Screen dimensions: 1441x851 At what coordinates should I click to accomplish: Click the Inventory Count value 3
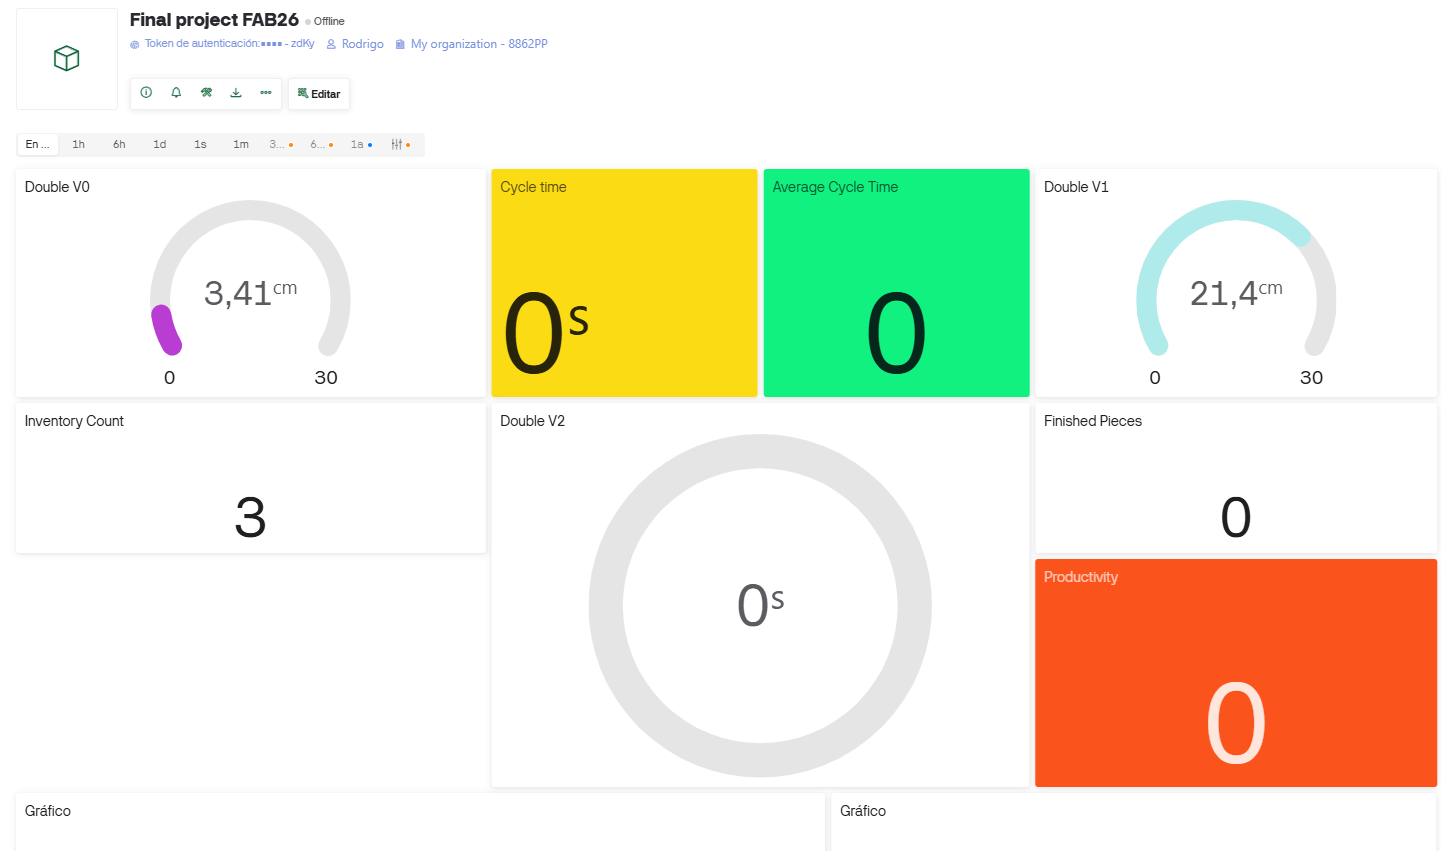(250, 517)
